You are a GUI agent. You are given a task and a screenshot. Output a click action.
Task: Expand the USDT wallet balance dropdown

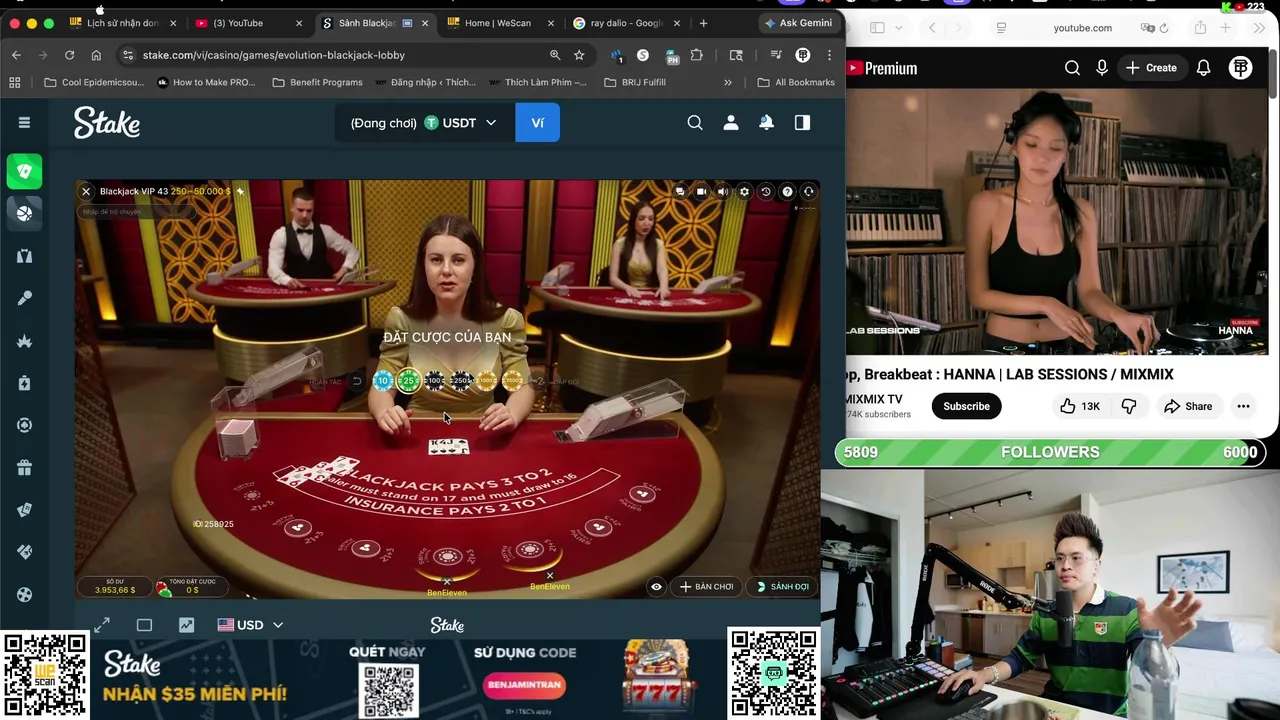(x=424, y=122)
